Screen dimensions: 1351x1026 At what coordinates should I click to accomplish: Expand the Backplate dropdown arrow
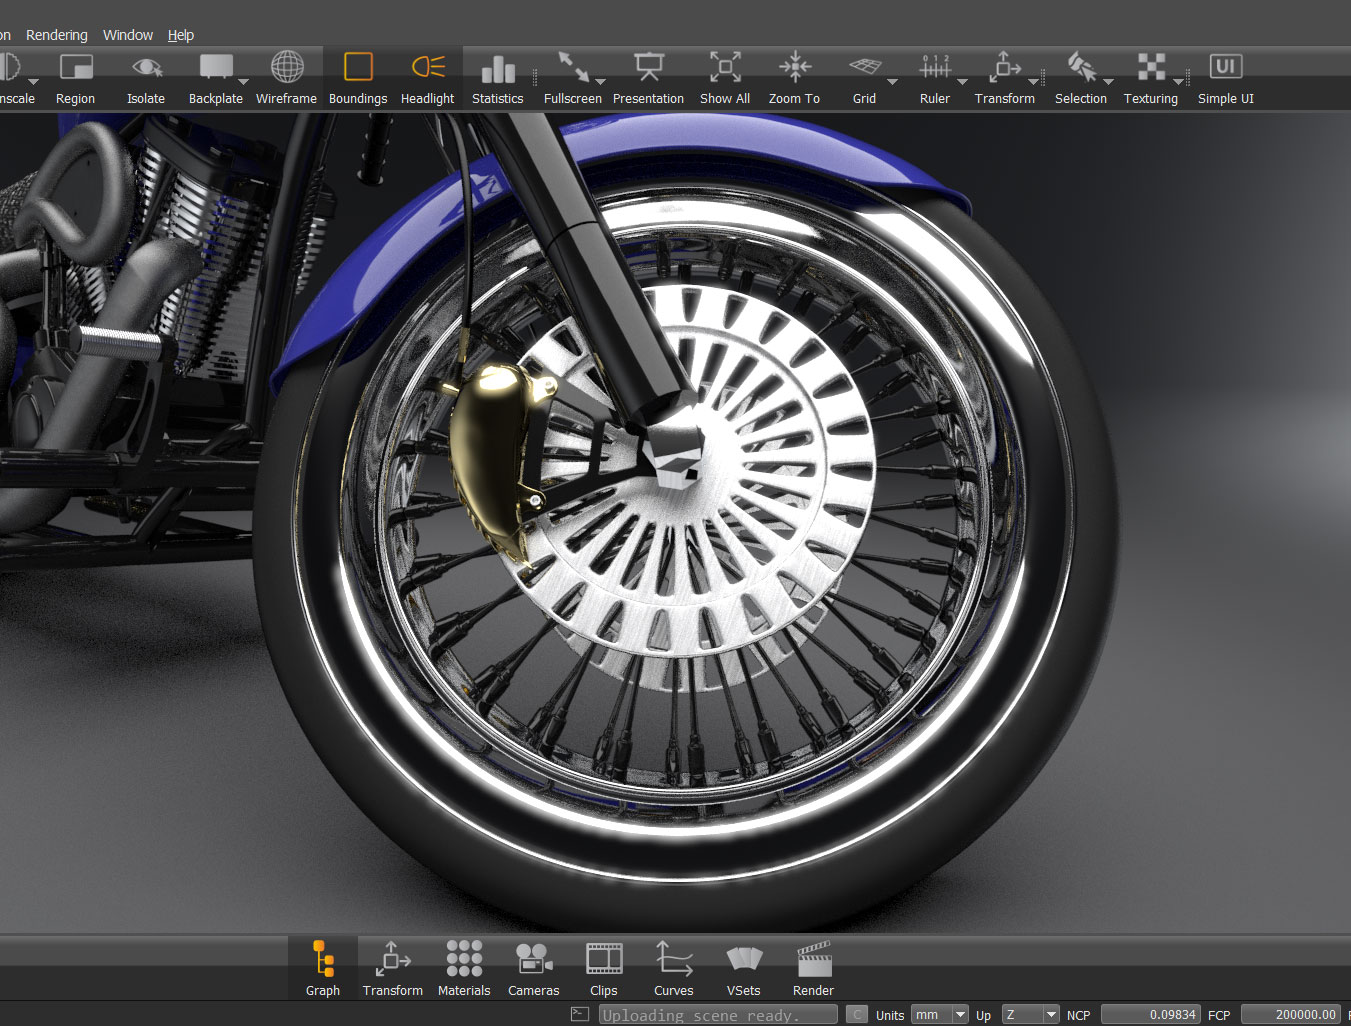(x=243, y=82)
